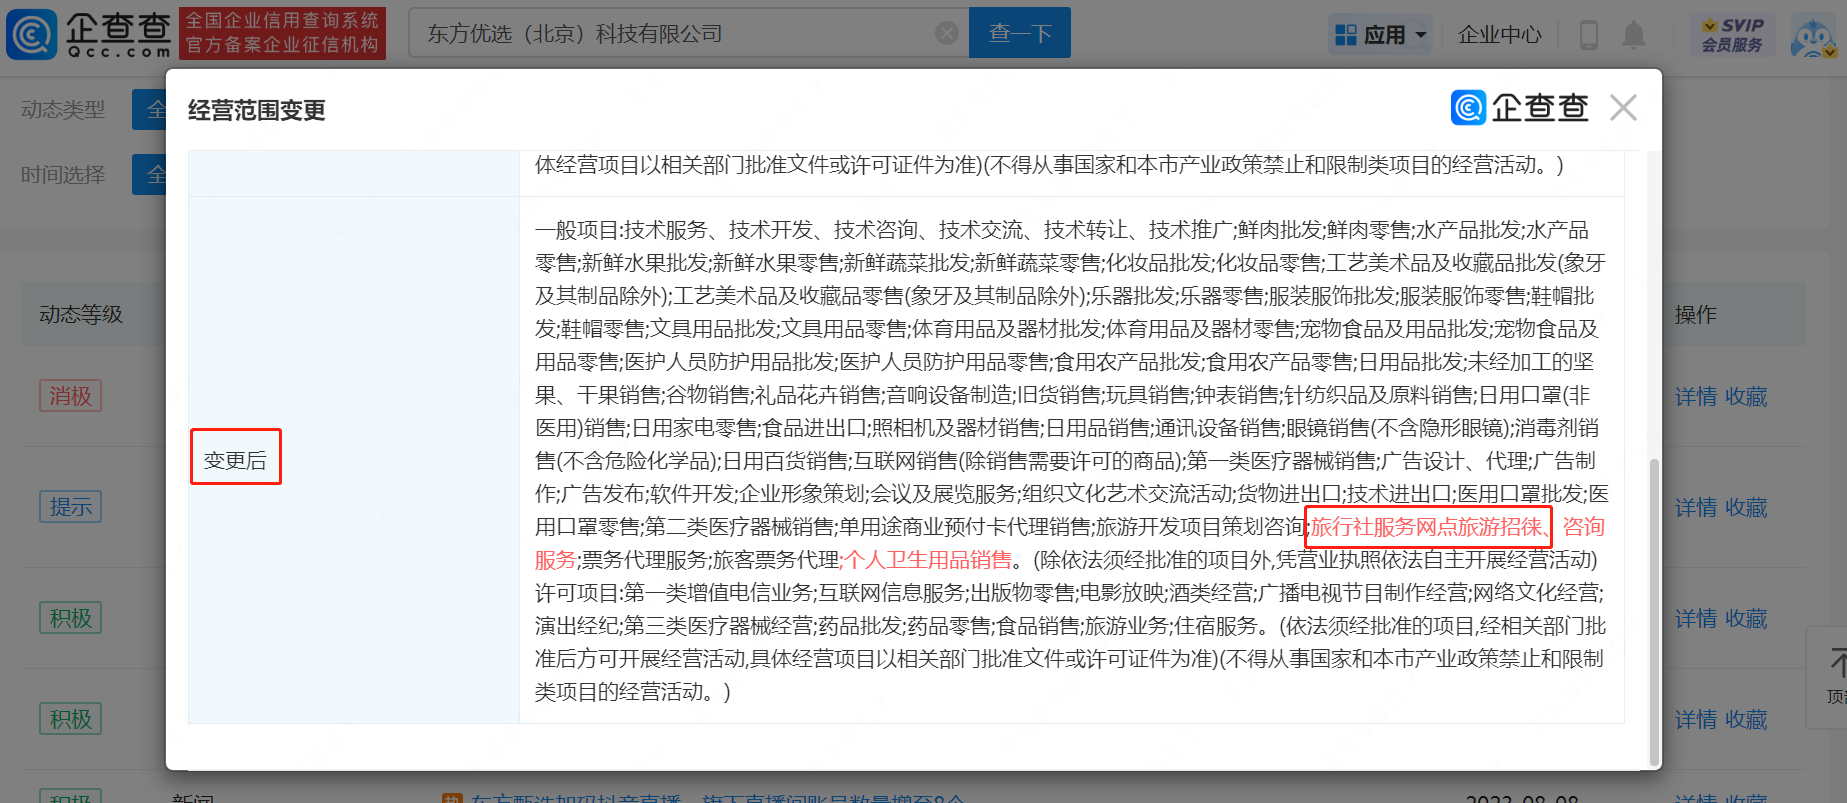Image resolution: width=1847 pixels, height=803 pixels.
Task: Open the 应用 dropdown menu
Action: [x=1380, y=35]
